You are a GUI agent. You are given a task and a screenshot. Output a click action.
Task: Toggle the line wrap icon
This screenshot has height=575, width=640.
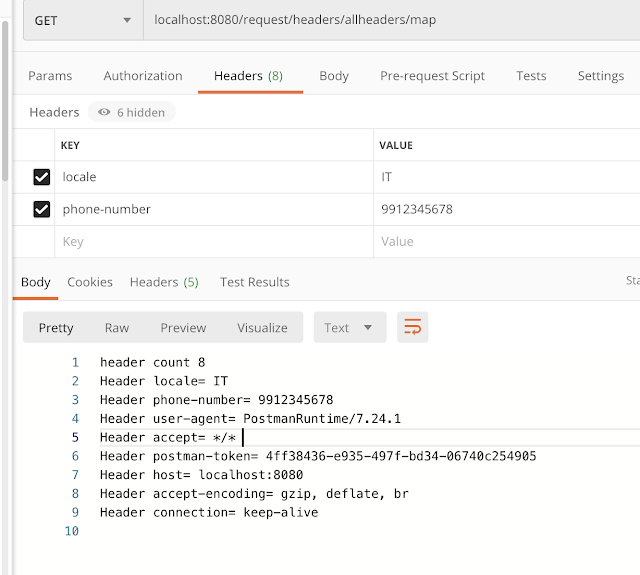coord(413,327)
